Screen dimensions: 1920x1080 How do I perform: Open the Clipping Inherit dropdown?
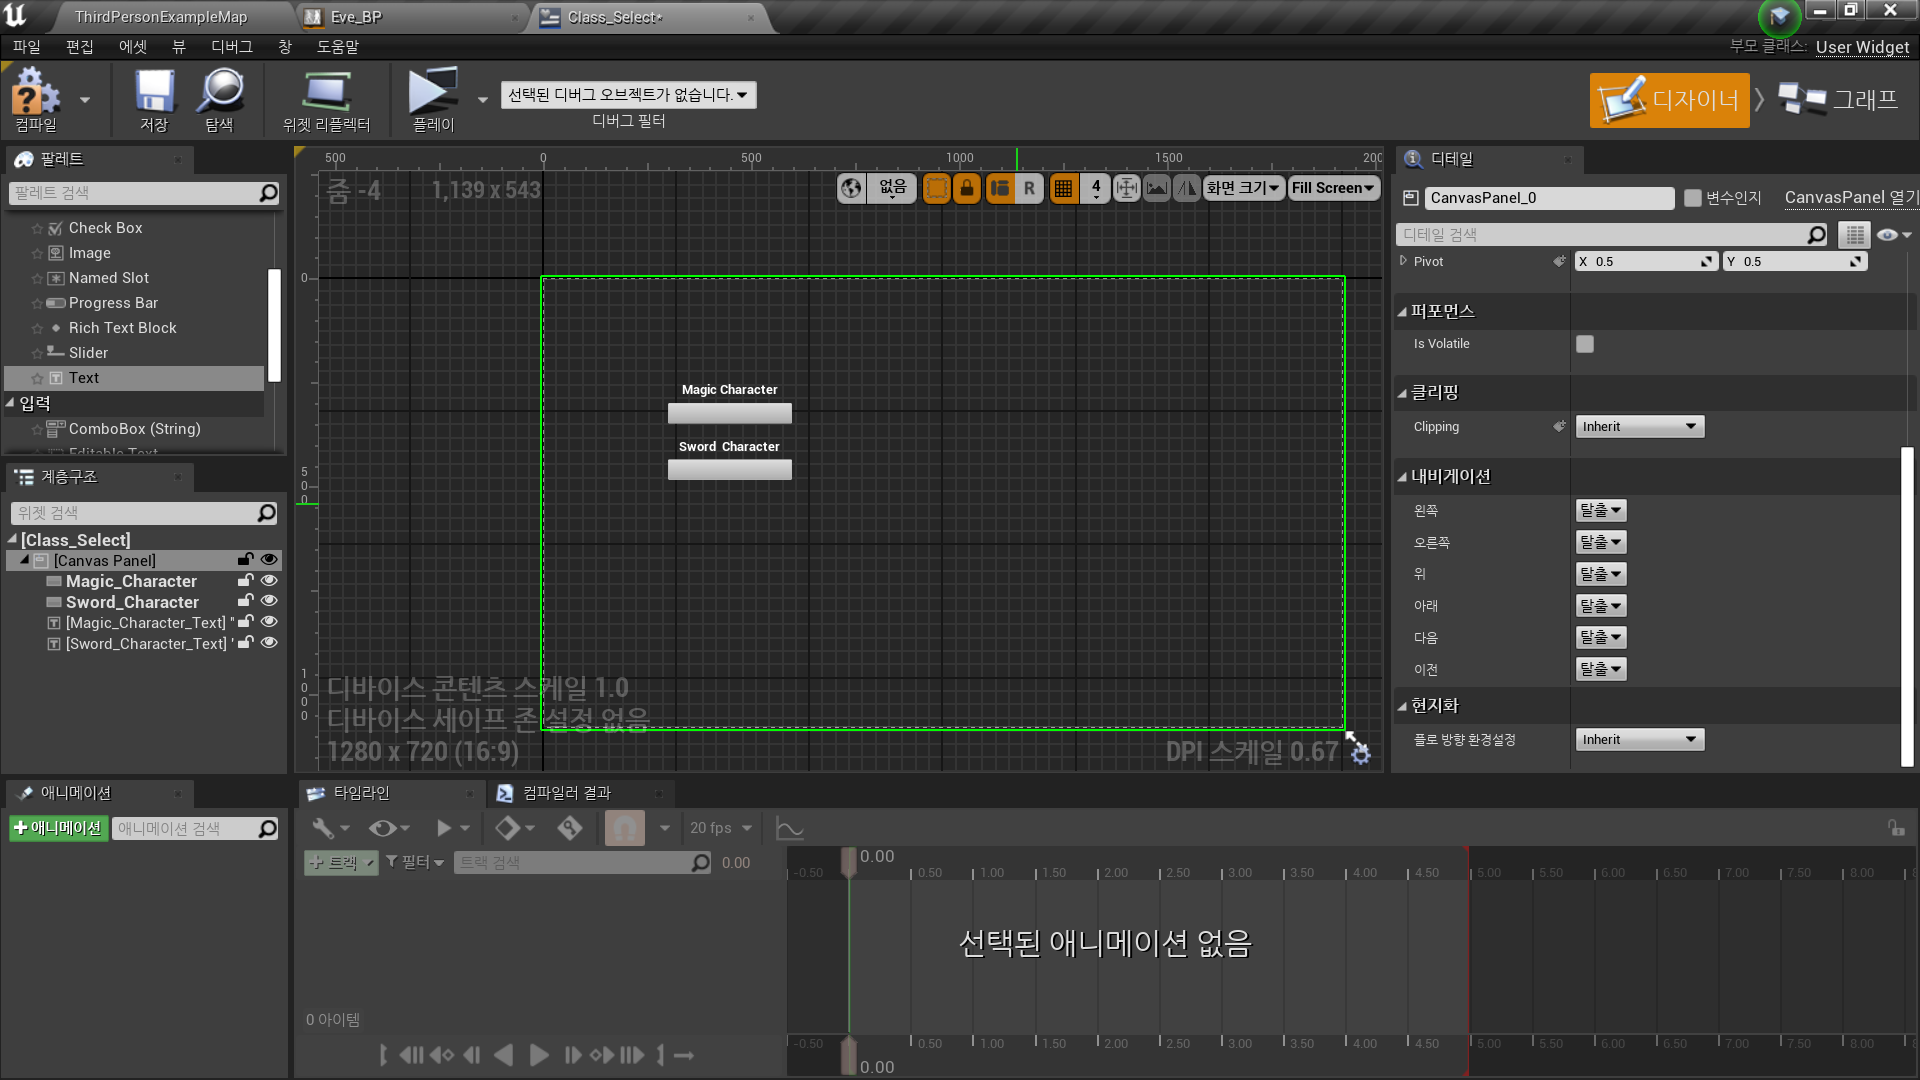(x=1639, y=426)
